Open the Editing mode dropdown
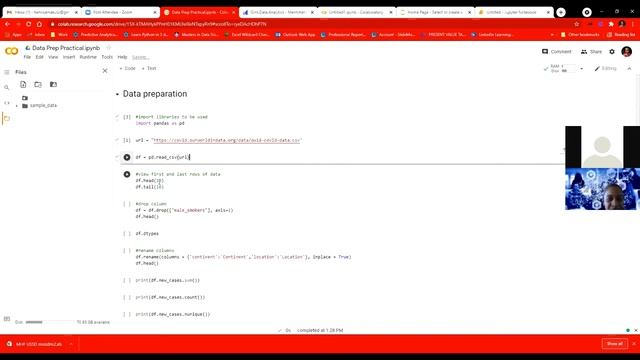Image resolution: width=640 pixels, height=360 pixels. tap(606, 69)
